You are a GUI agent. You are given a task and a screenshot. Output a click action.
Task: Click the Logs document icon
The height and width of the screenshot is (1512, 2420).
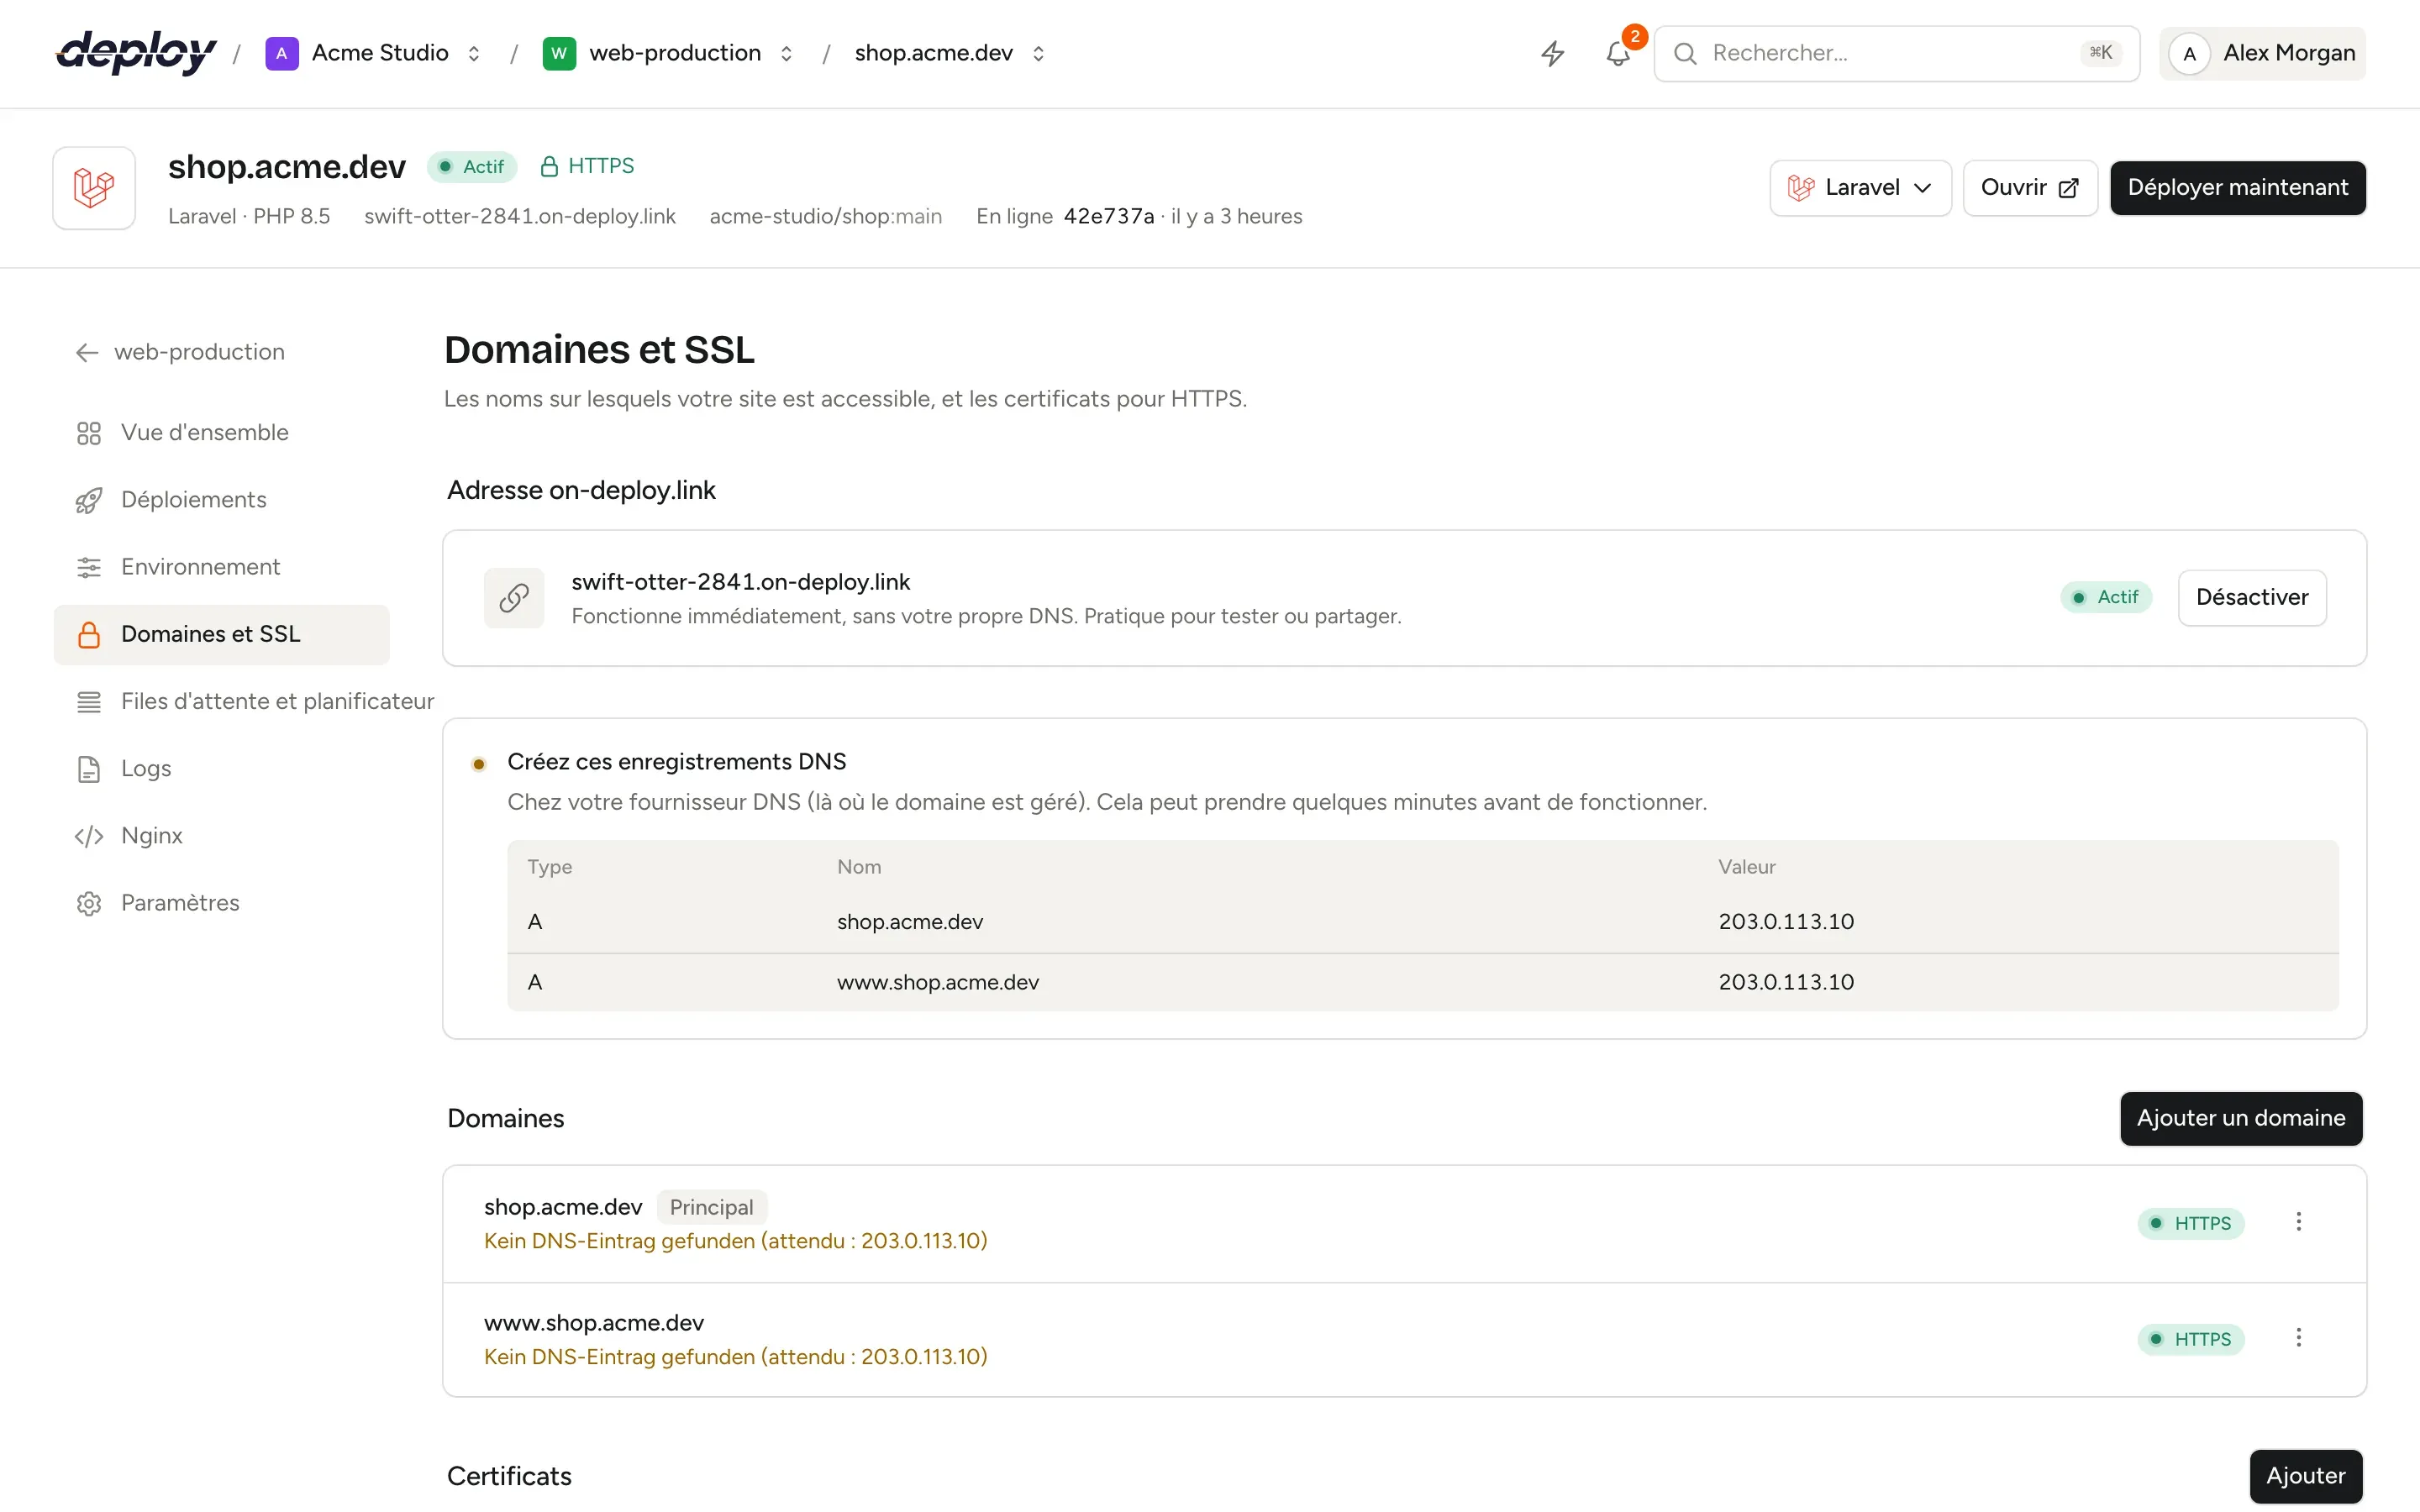[x=89, y=769]
